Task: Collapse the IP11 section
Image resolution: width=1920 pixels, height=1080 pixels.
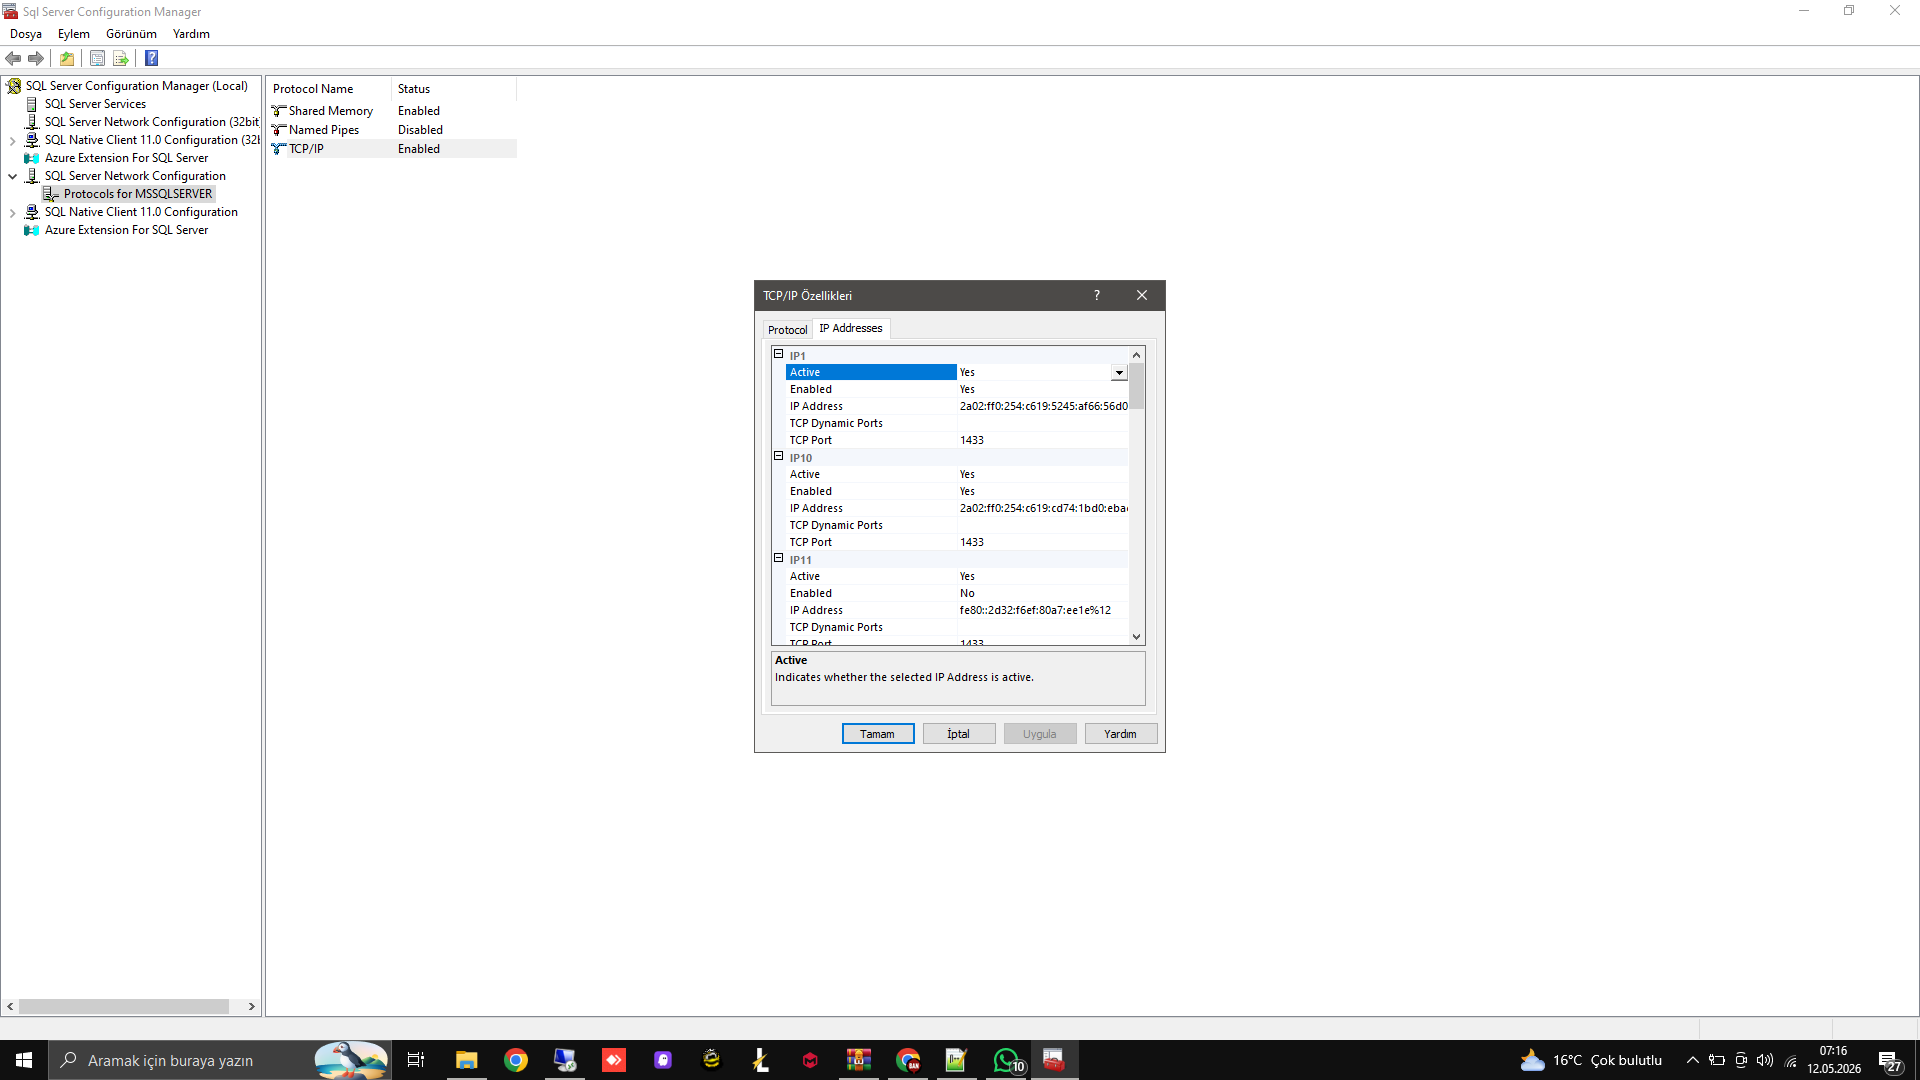Action: (x=779, y=558)
